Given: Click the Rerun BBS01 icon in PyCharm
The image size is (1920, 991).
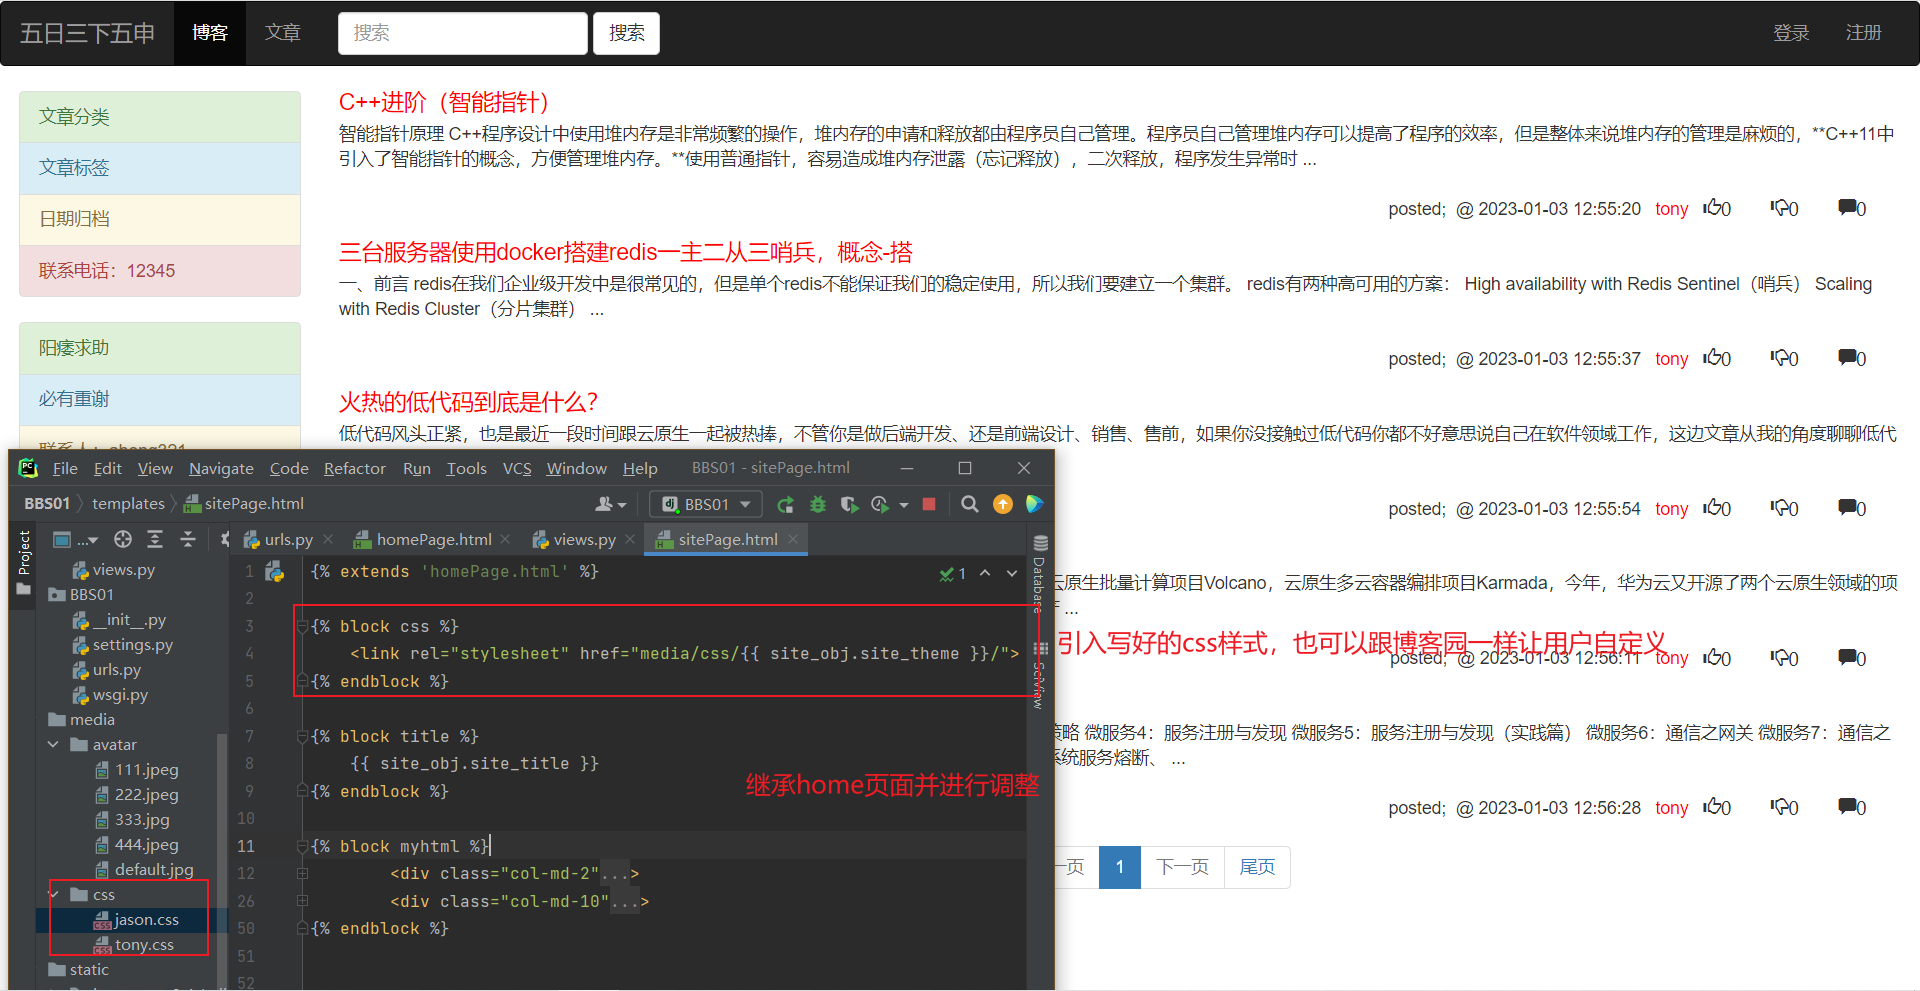Looking at the screenshot, I should (786, 505).
